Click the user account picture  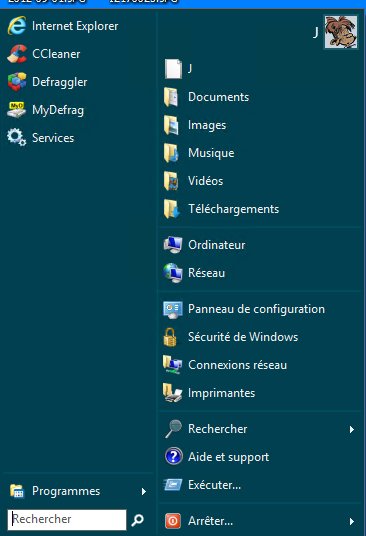point(341,32)
